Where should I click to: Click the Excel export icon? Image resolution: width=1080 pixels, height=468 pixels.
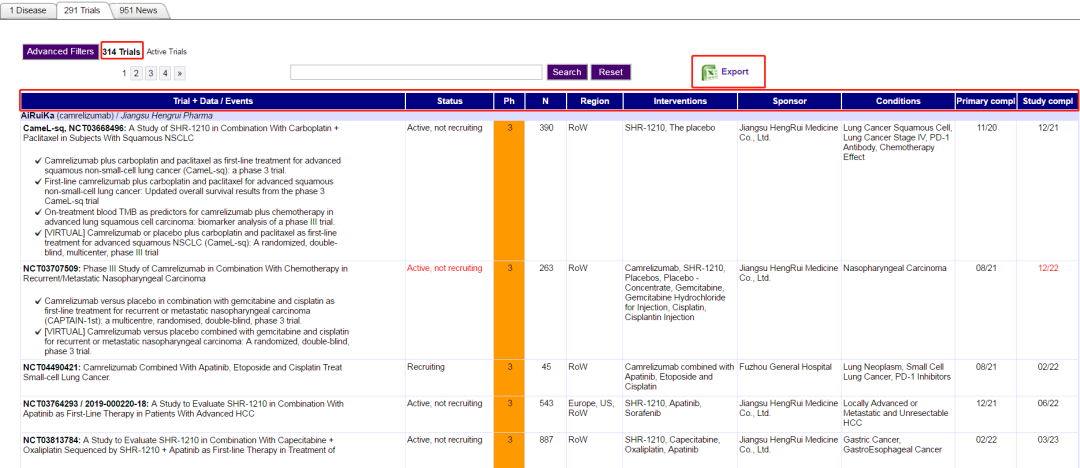709,72
